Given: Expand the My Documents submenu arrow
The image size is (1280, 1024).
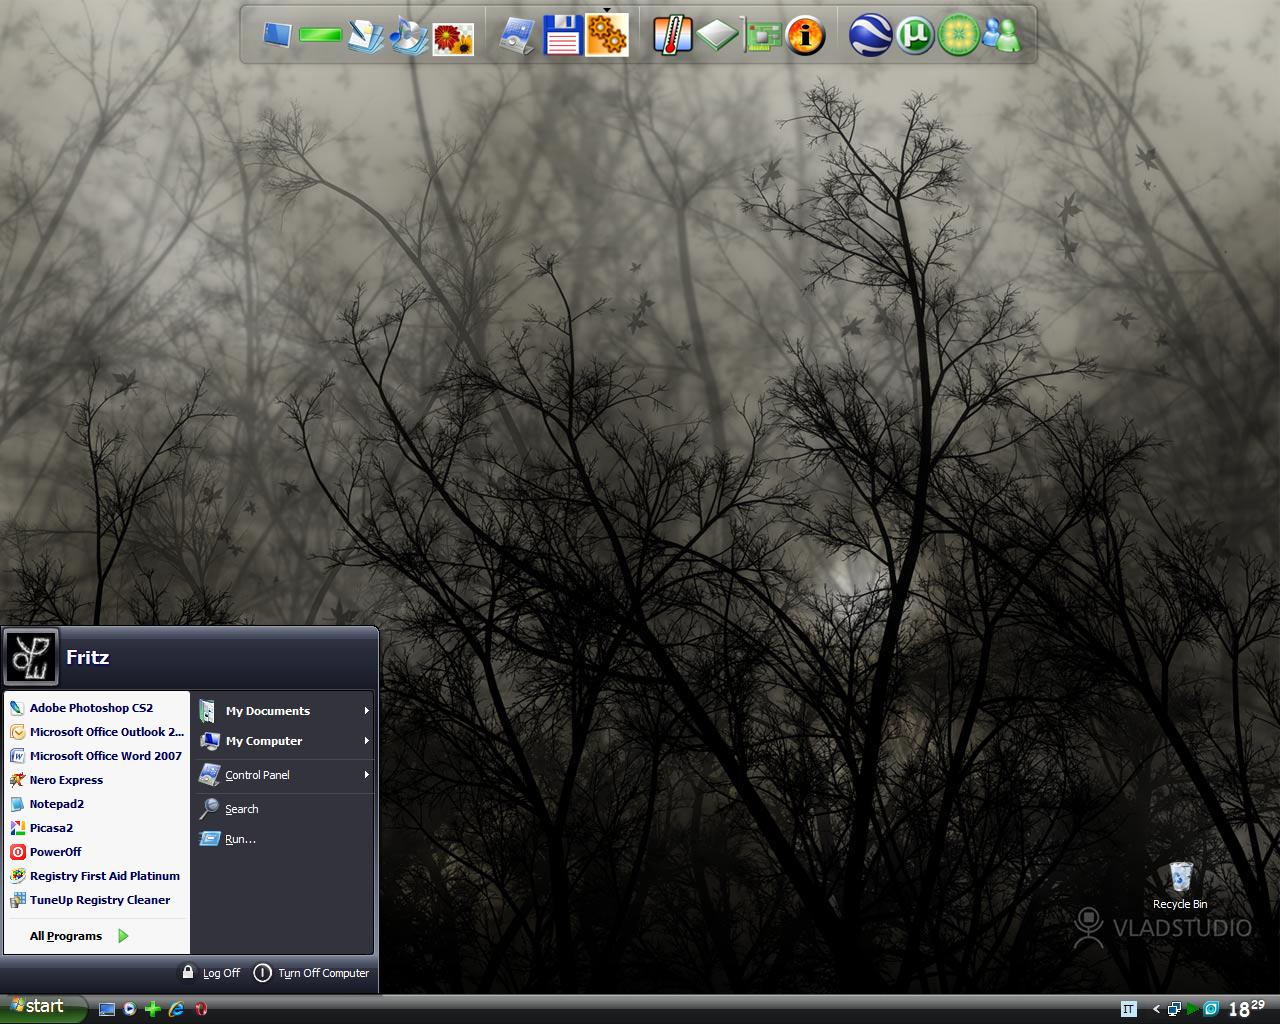Looking at the screenshot, I should [x=367, y=711].
